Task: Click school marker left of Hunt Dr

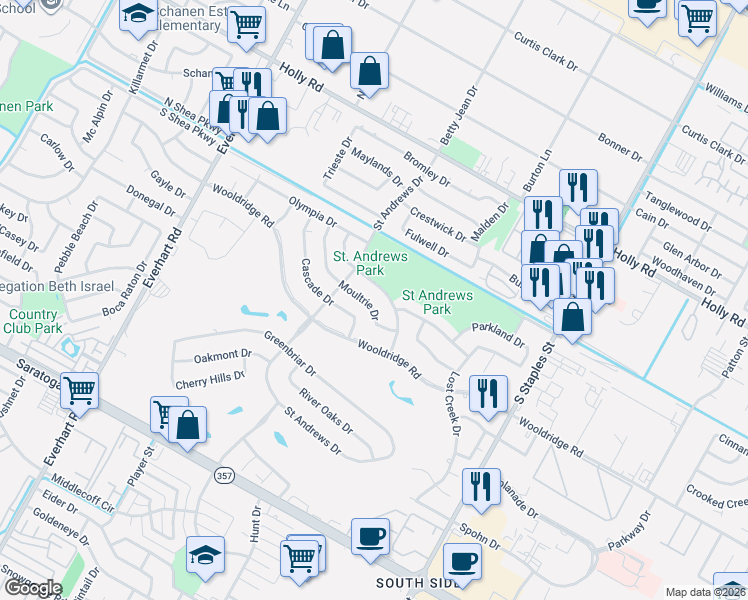Action: point(205,557)
